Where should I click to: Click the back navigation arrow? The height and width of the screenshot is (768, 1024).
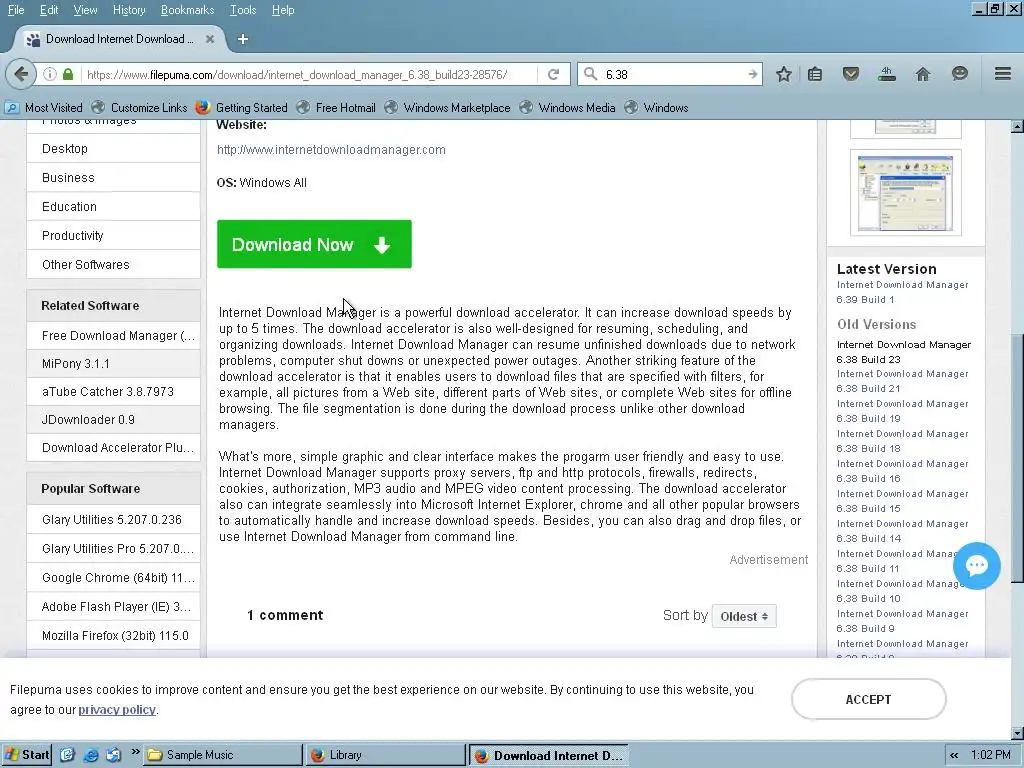click(x=22, y=74)
